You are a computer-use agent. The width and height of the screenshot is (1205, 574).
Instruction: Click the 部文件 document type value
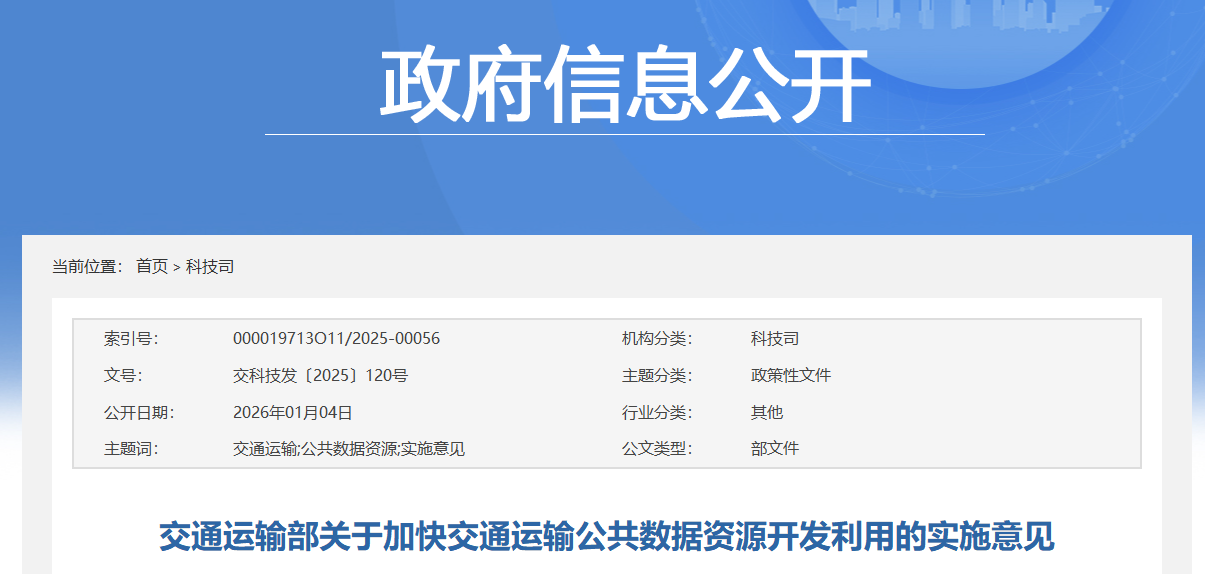tap(775, 449)
